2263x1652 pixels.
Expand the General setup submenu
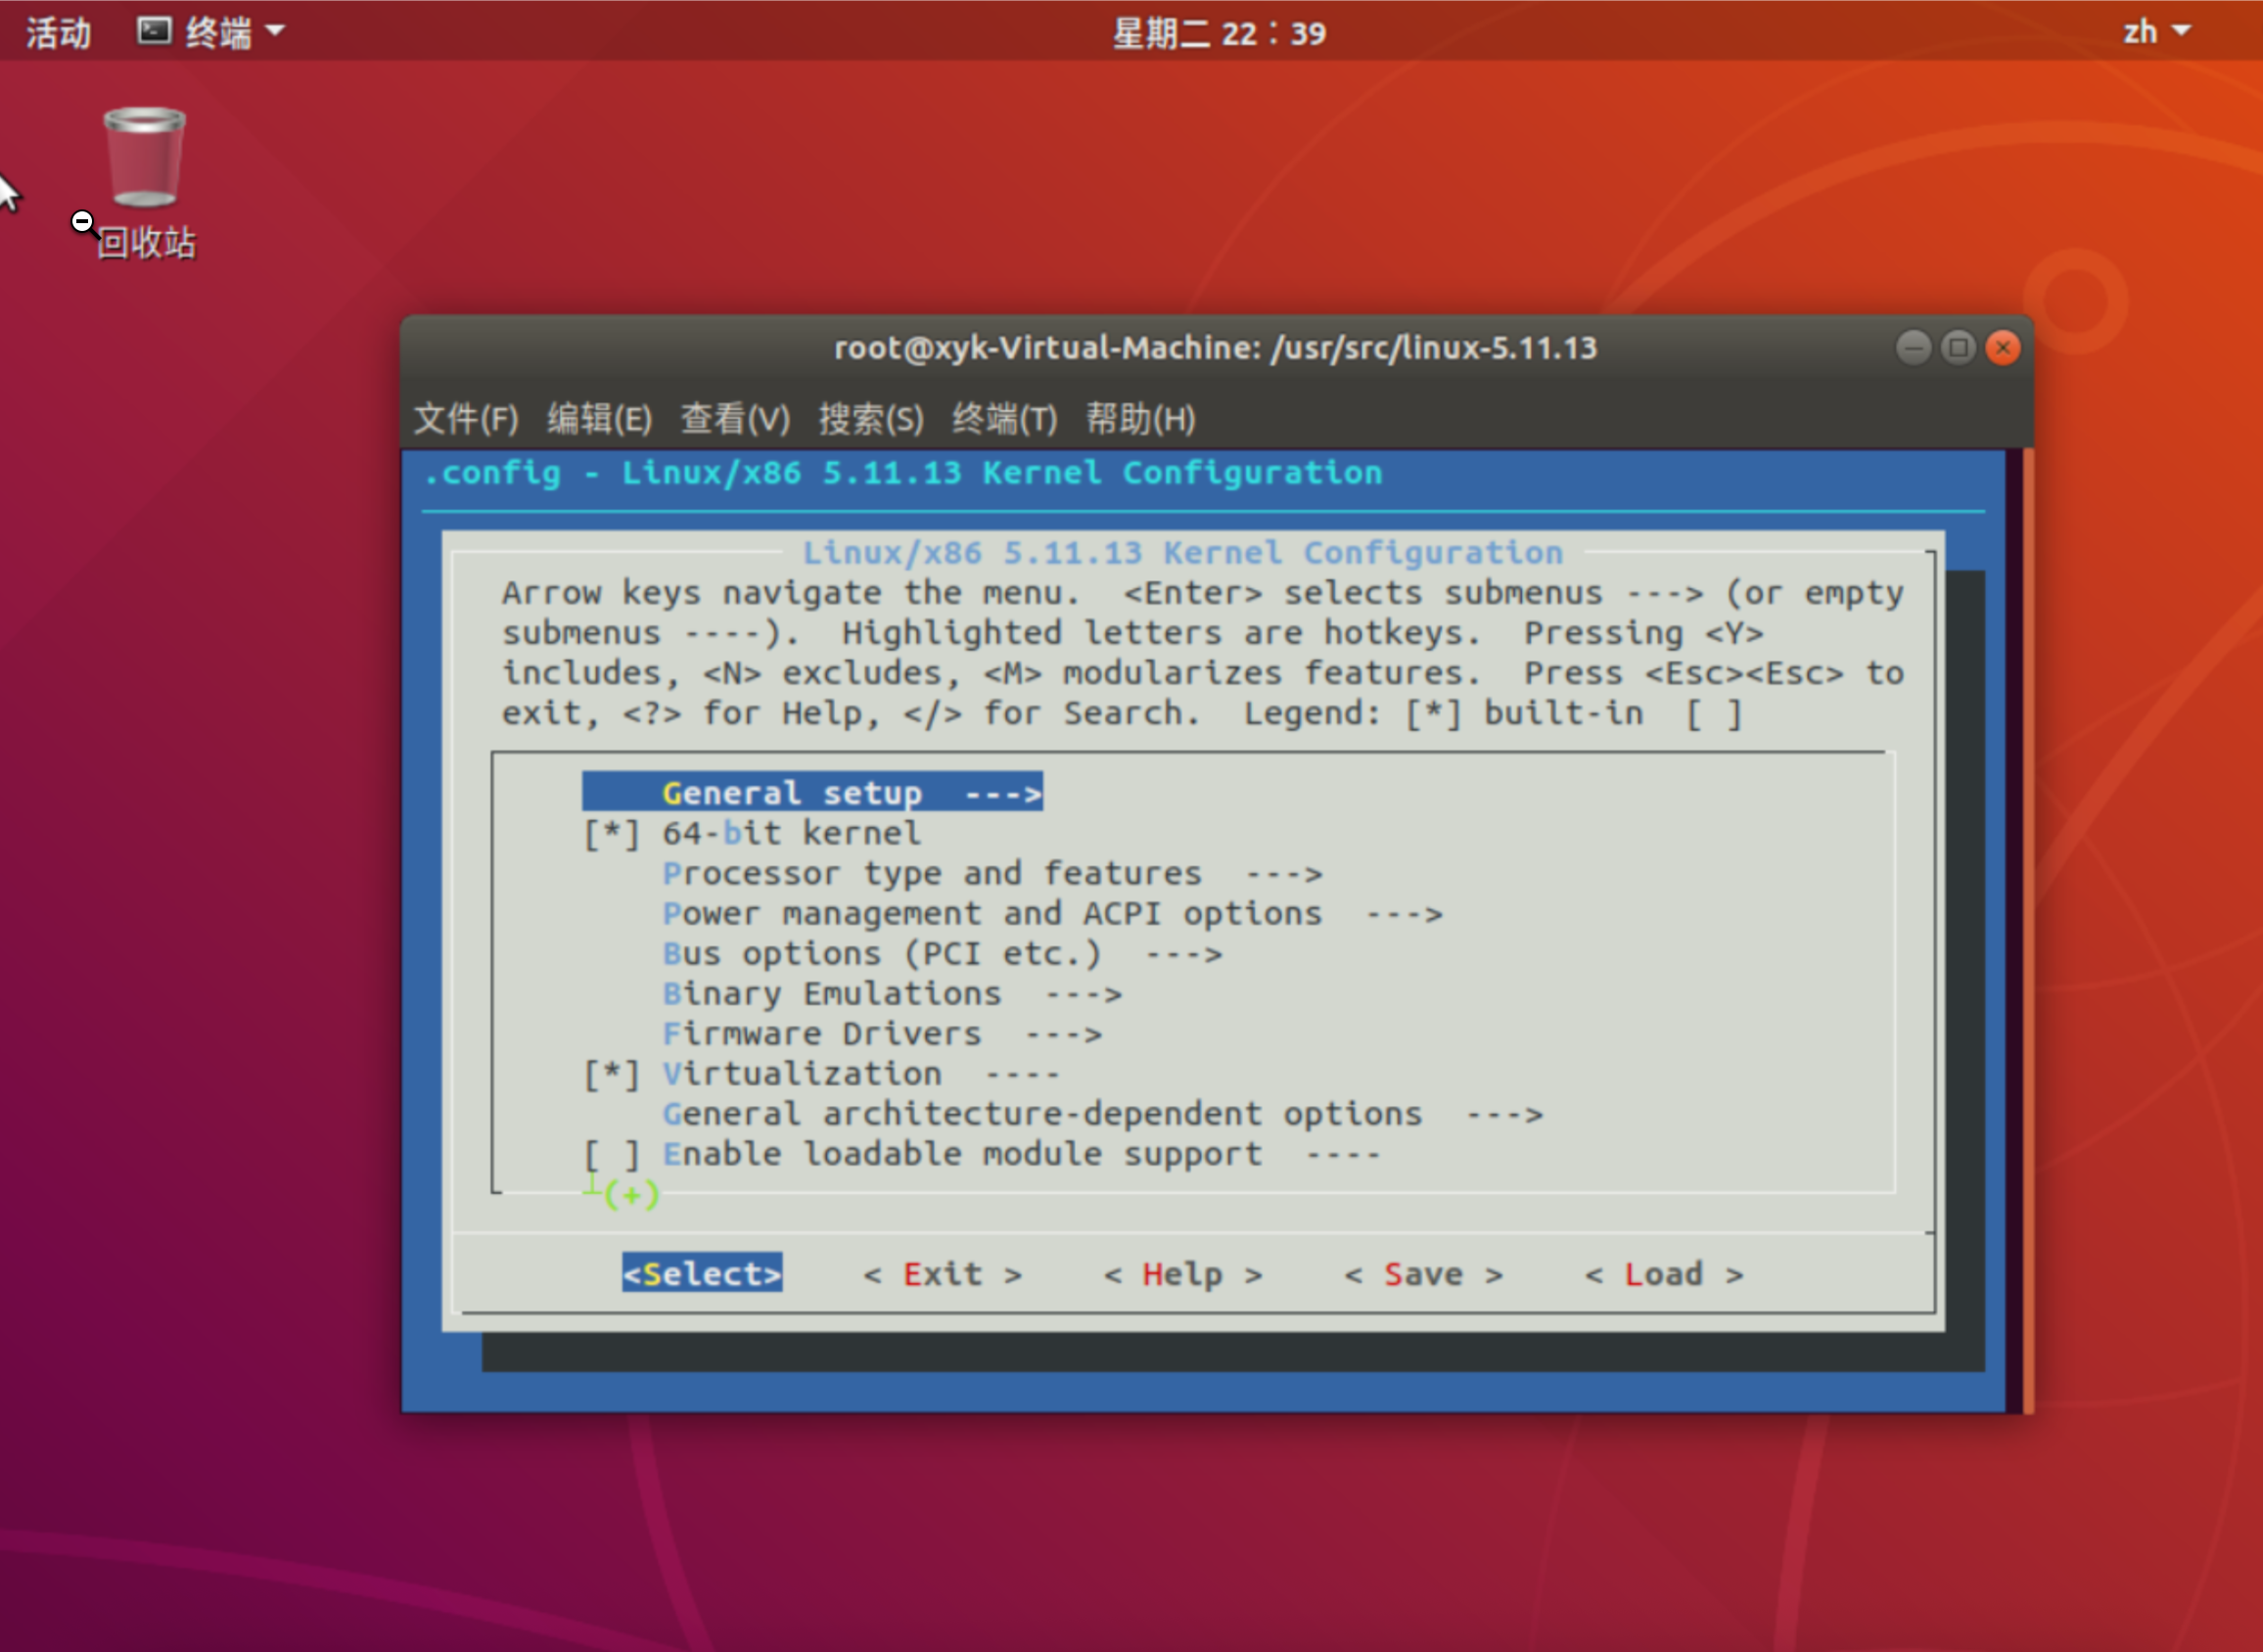(x=810, y=792)
